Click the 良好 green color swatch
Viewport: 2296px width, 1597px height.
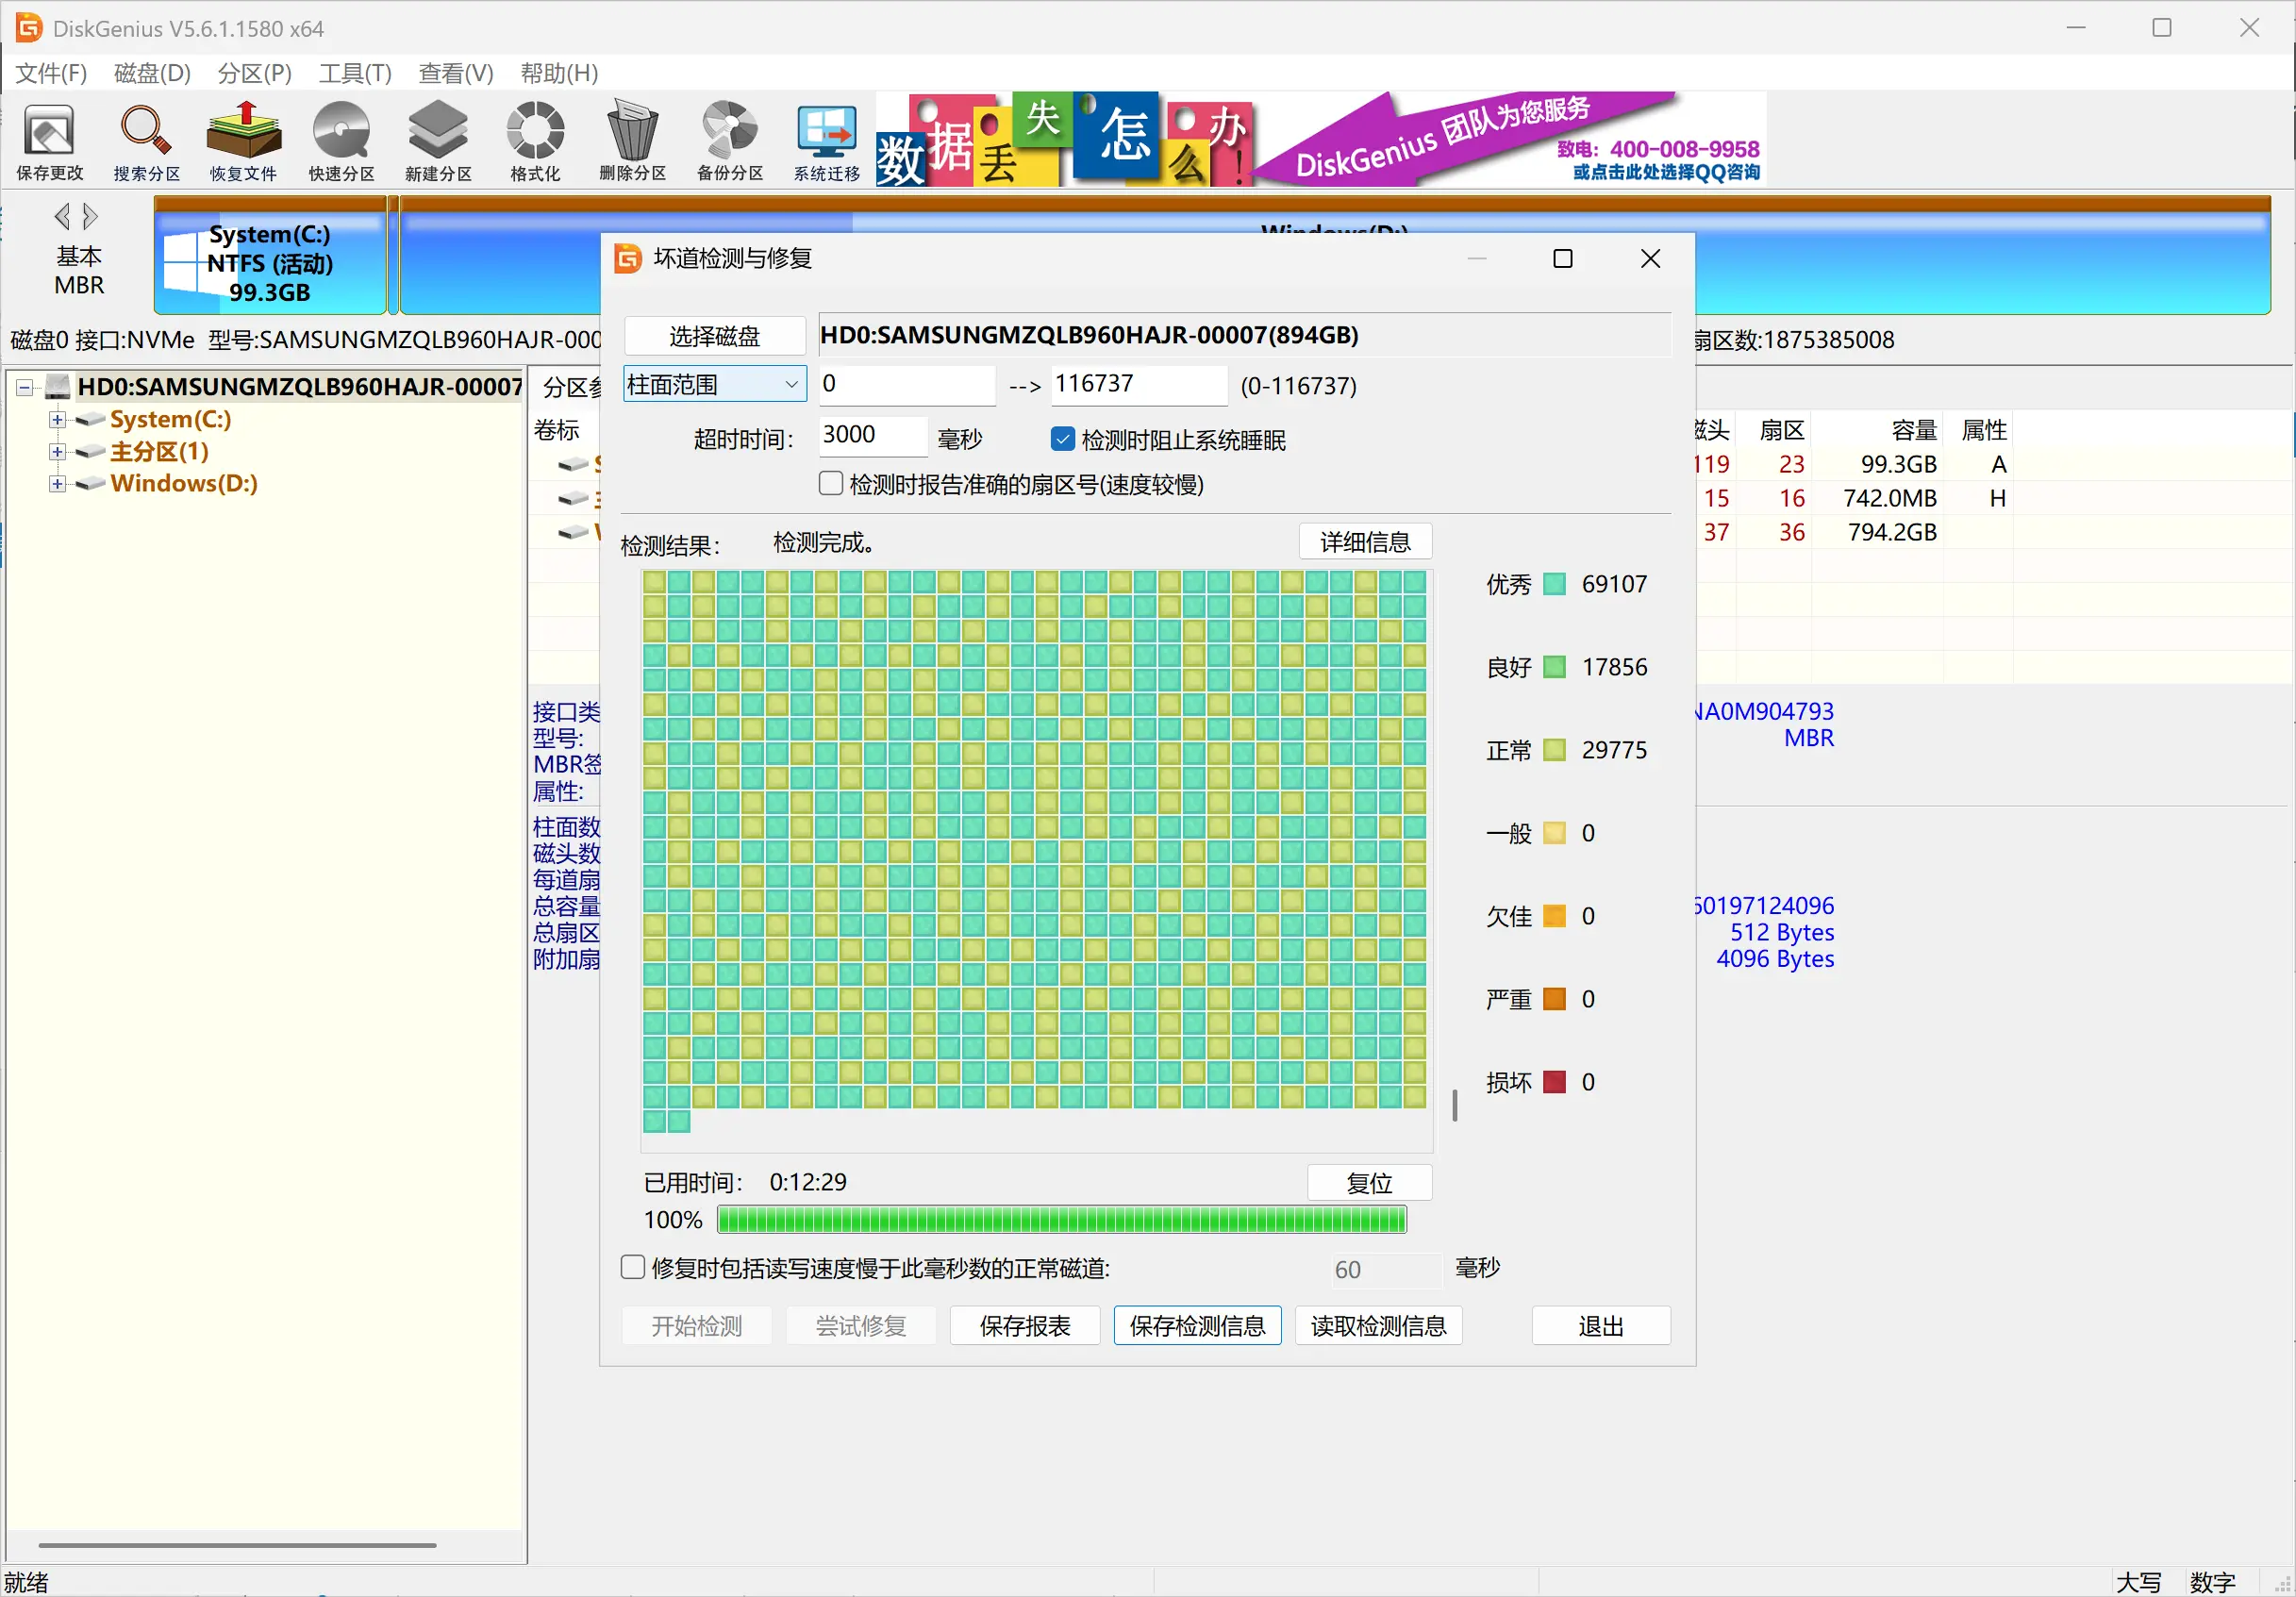(x=1554, y=667)
